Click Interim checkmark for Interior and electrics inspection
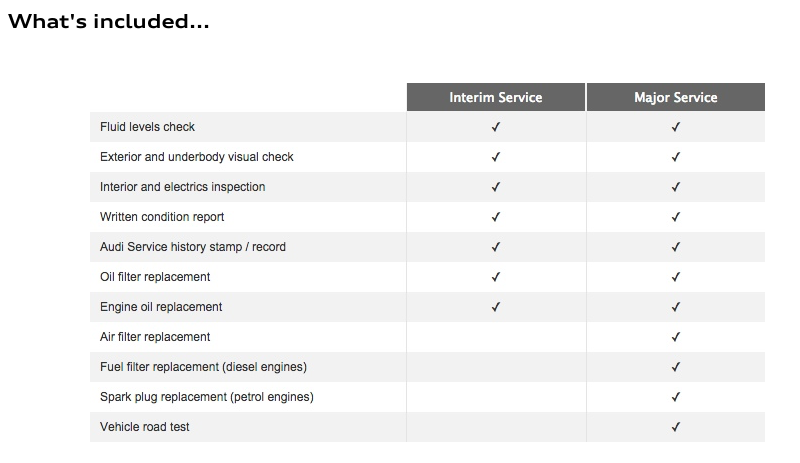 coord(496,187)
